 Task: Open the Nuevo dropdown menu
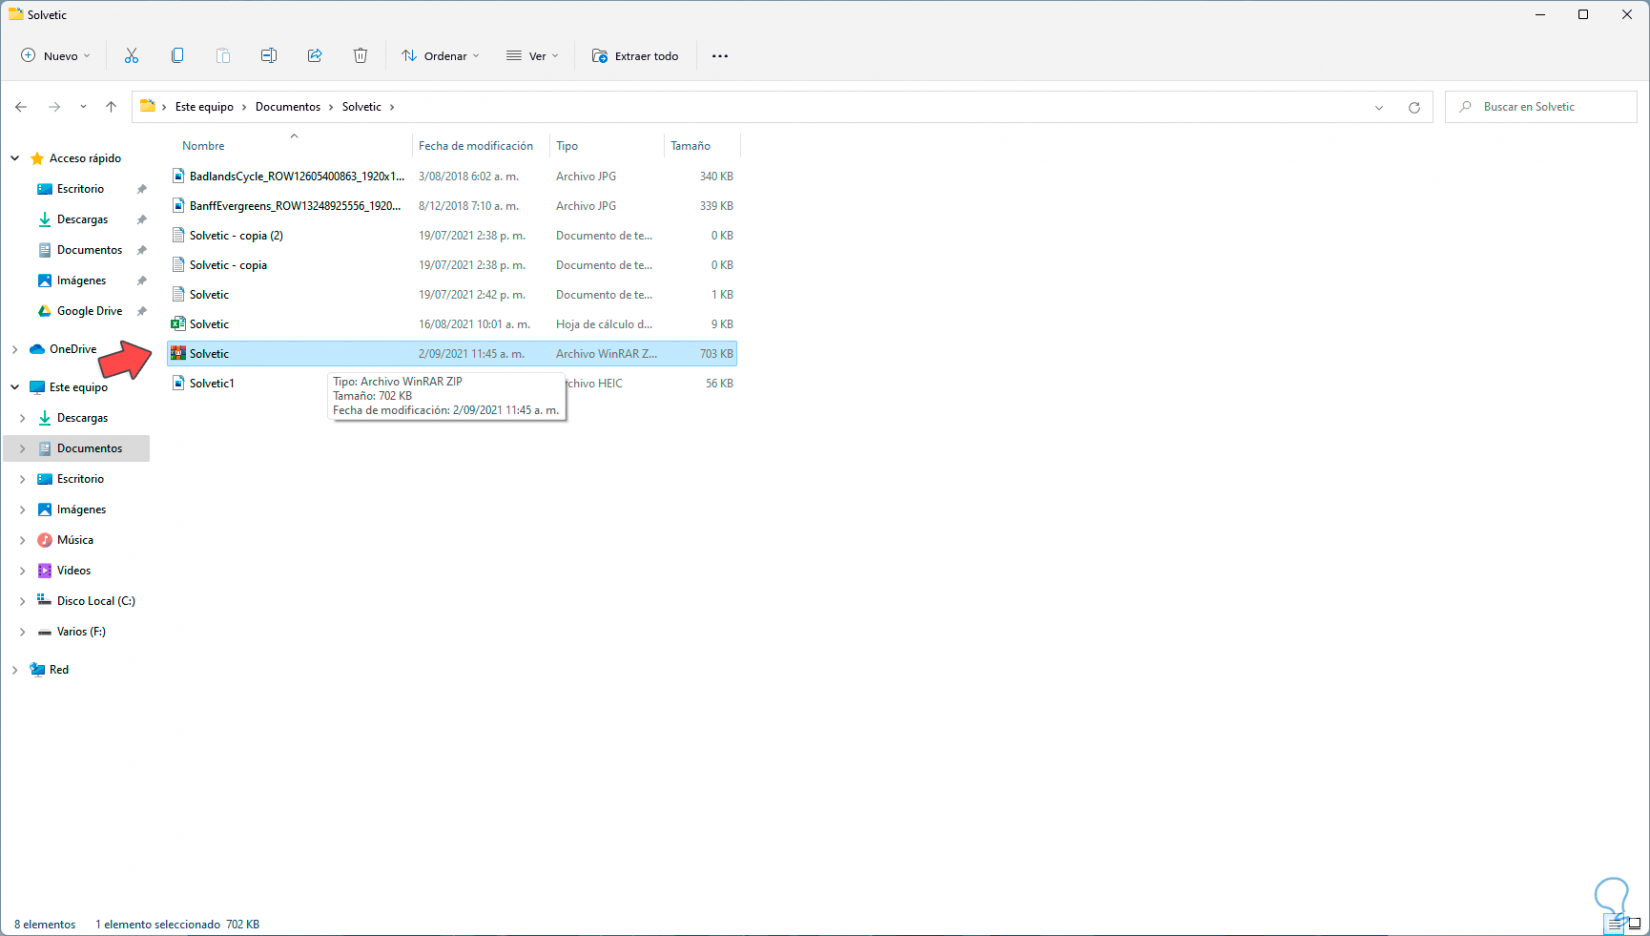[56, 56]
